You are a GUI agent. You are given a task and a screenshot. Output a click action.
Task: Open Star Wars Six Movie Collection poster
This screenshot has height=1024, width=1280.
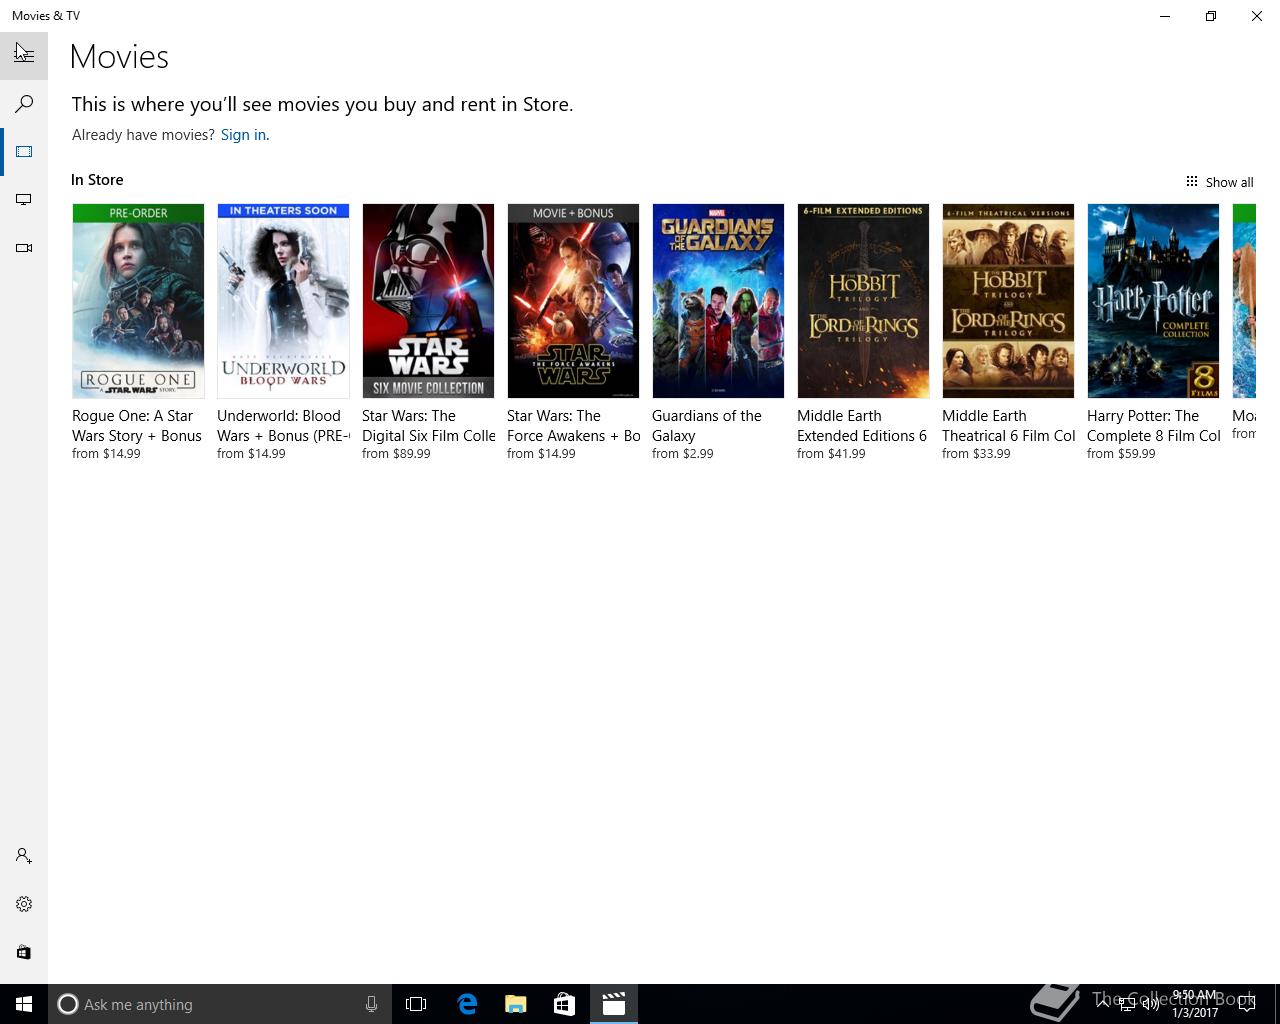click(428, 301)
